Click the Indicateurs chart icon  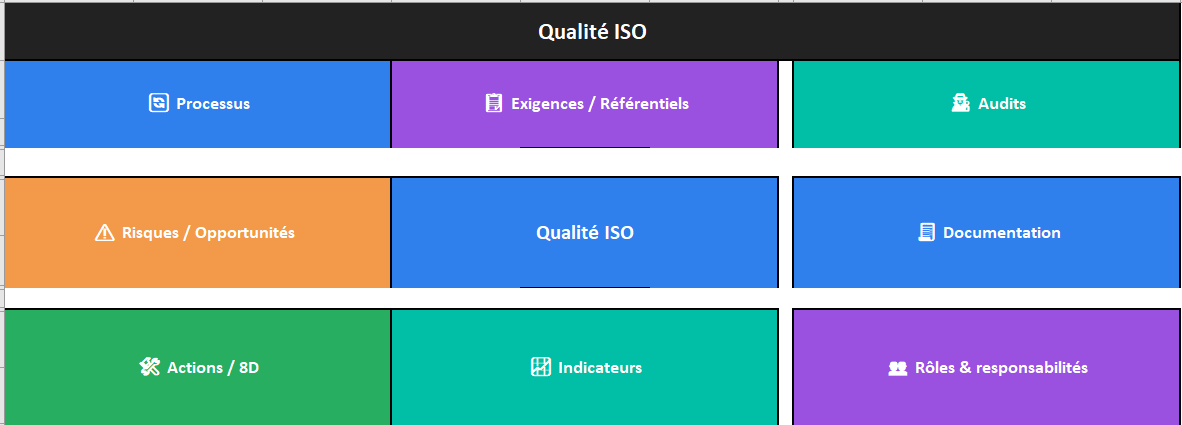pos(540,367)
